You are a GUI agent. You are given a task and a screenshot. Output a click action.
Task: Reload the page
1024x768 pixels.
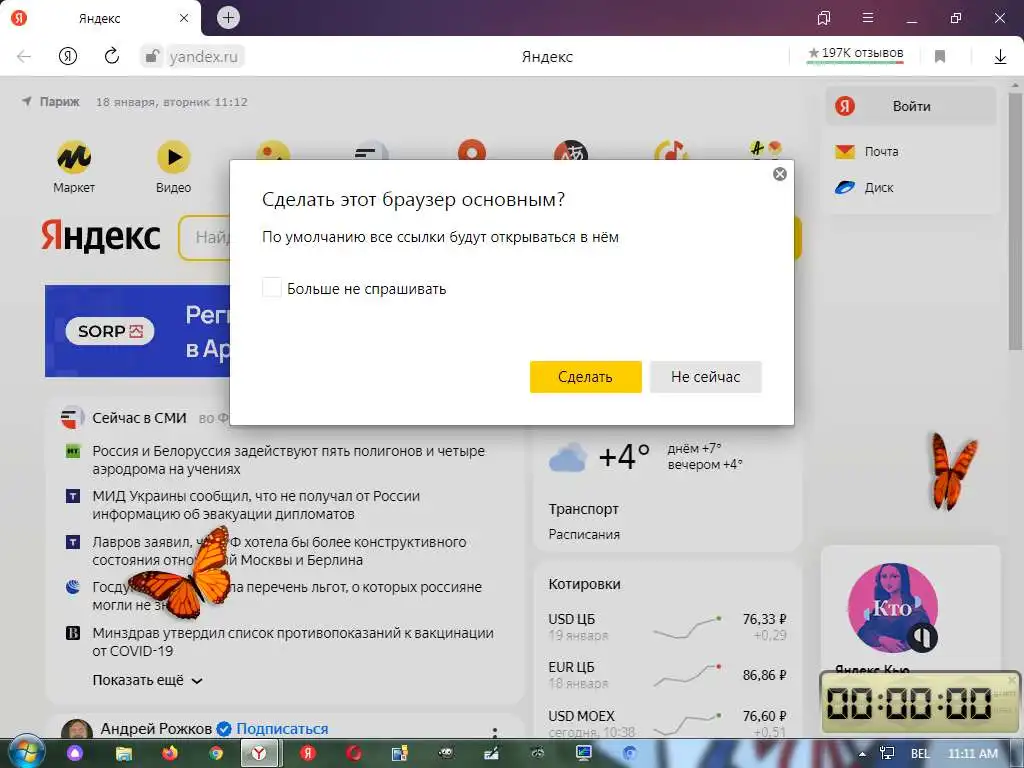[x=112, y=56]
